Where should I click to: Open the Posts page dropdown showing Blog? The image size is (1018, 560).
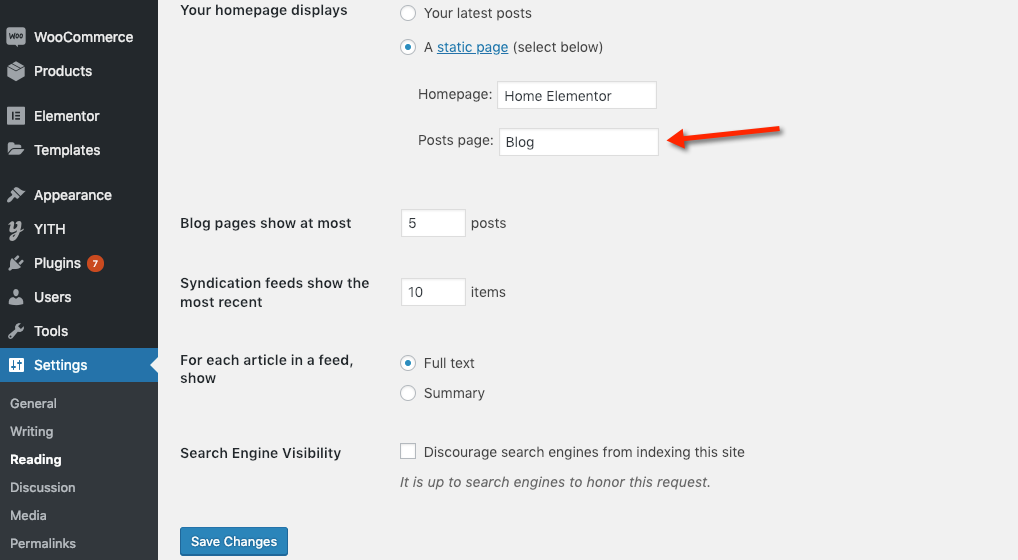tap(578, 142)
